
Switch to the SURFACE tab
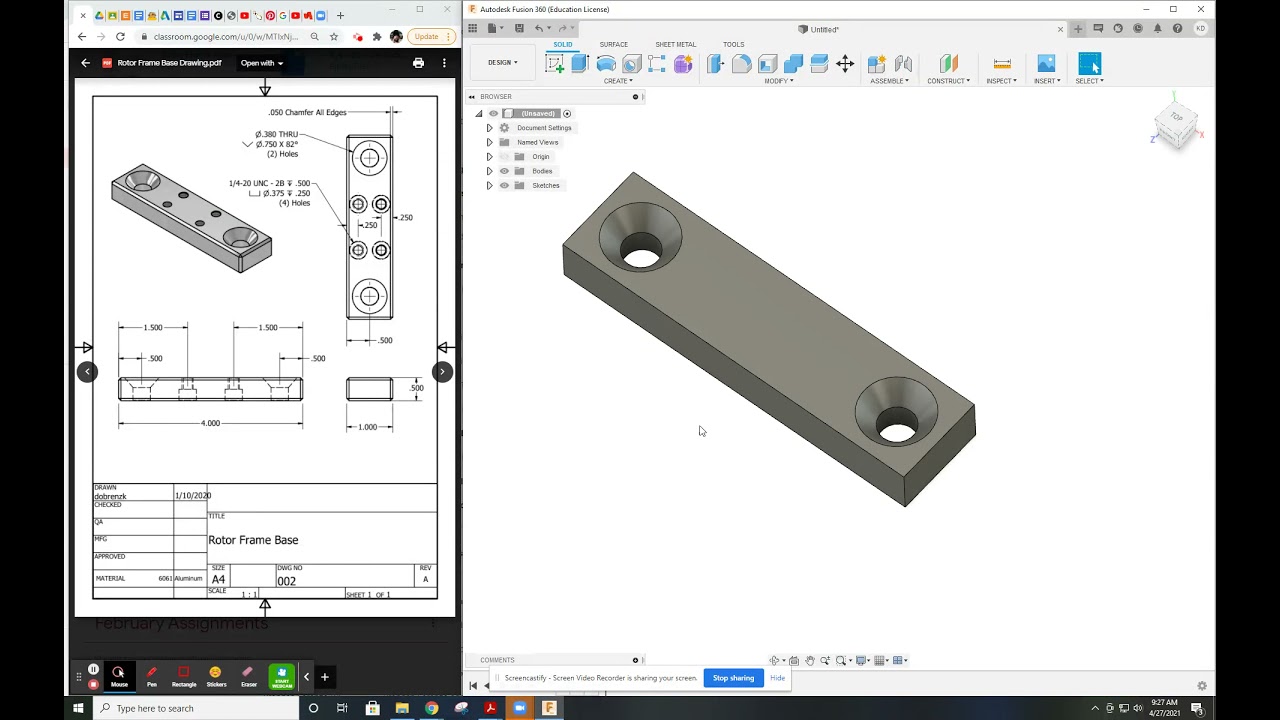[x=614, y=44]
